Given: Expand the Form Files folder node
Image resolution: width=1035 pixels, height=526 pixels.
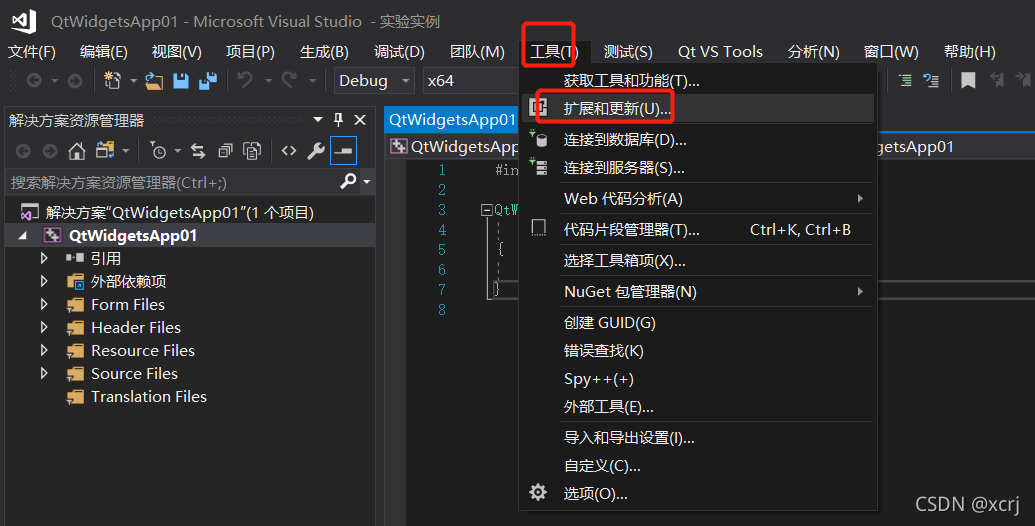Looking at the screenshot, I should (x=44, y=304).
